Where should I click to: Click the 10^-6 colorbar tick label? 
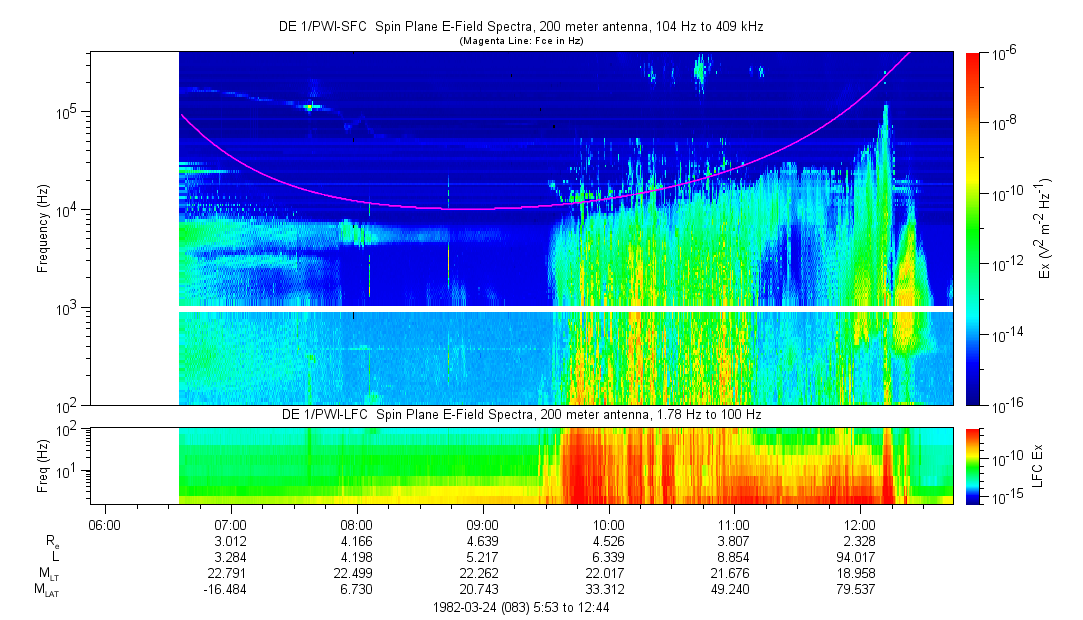pyautogui.click(x=1004, y=55)
